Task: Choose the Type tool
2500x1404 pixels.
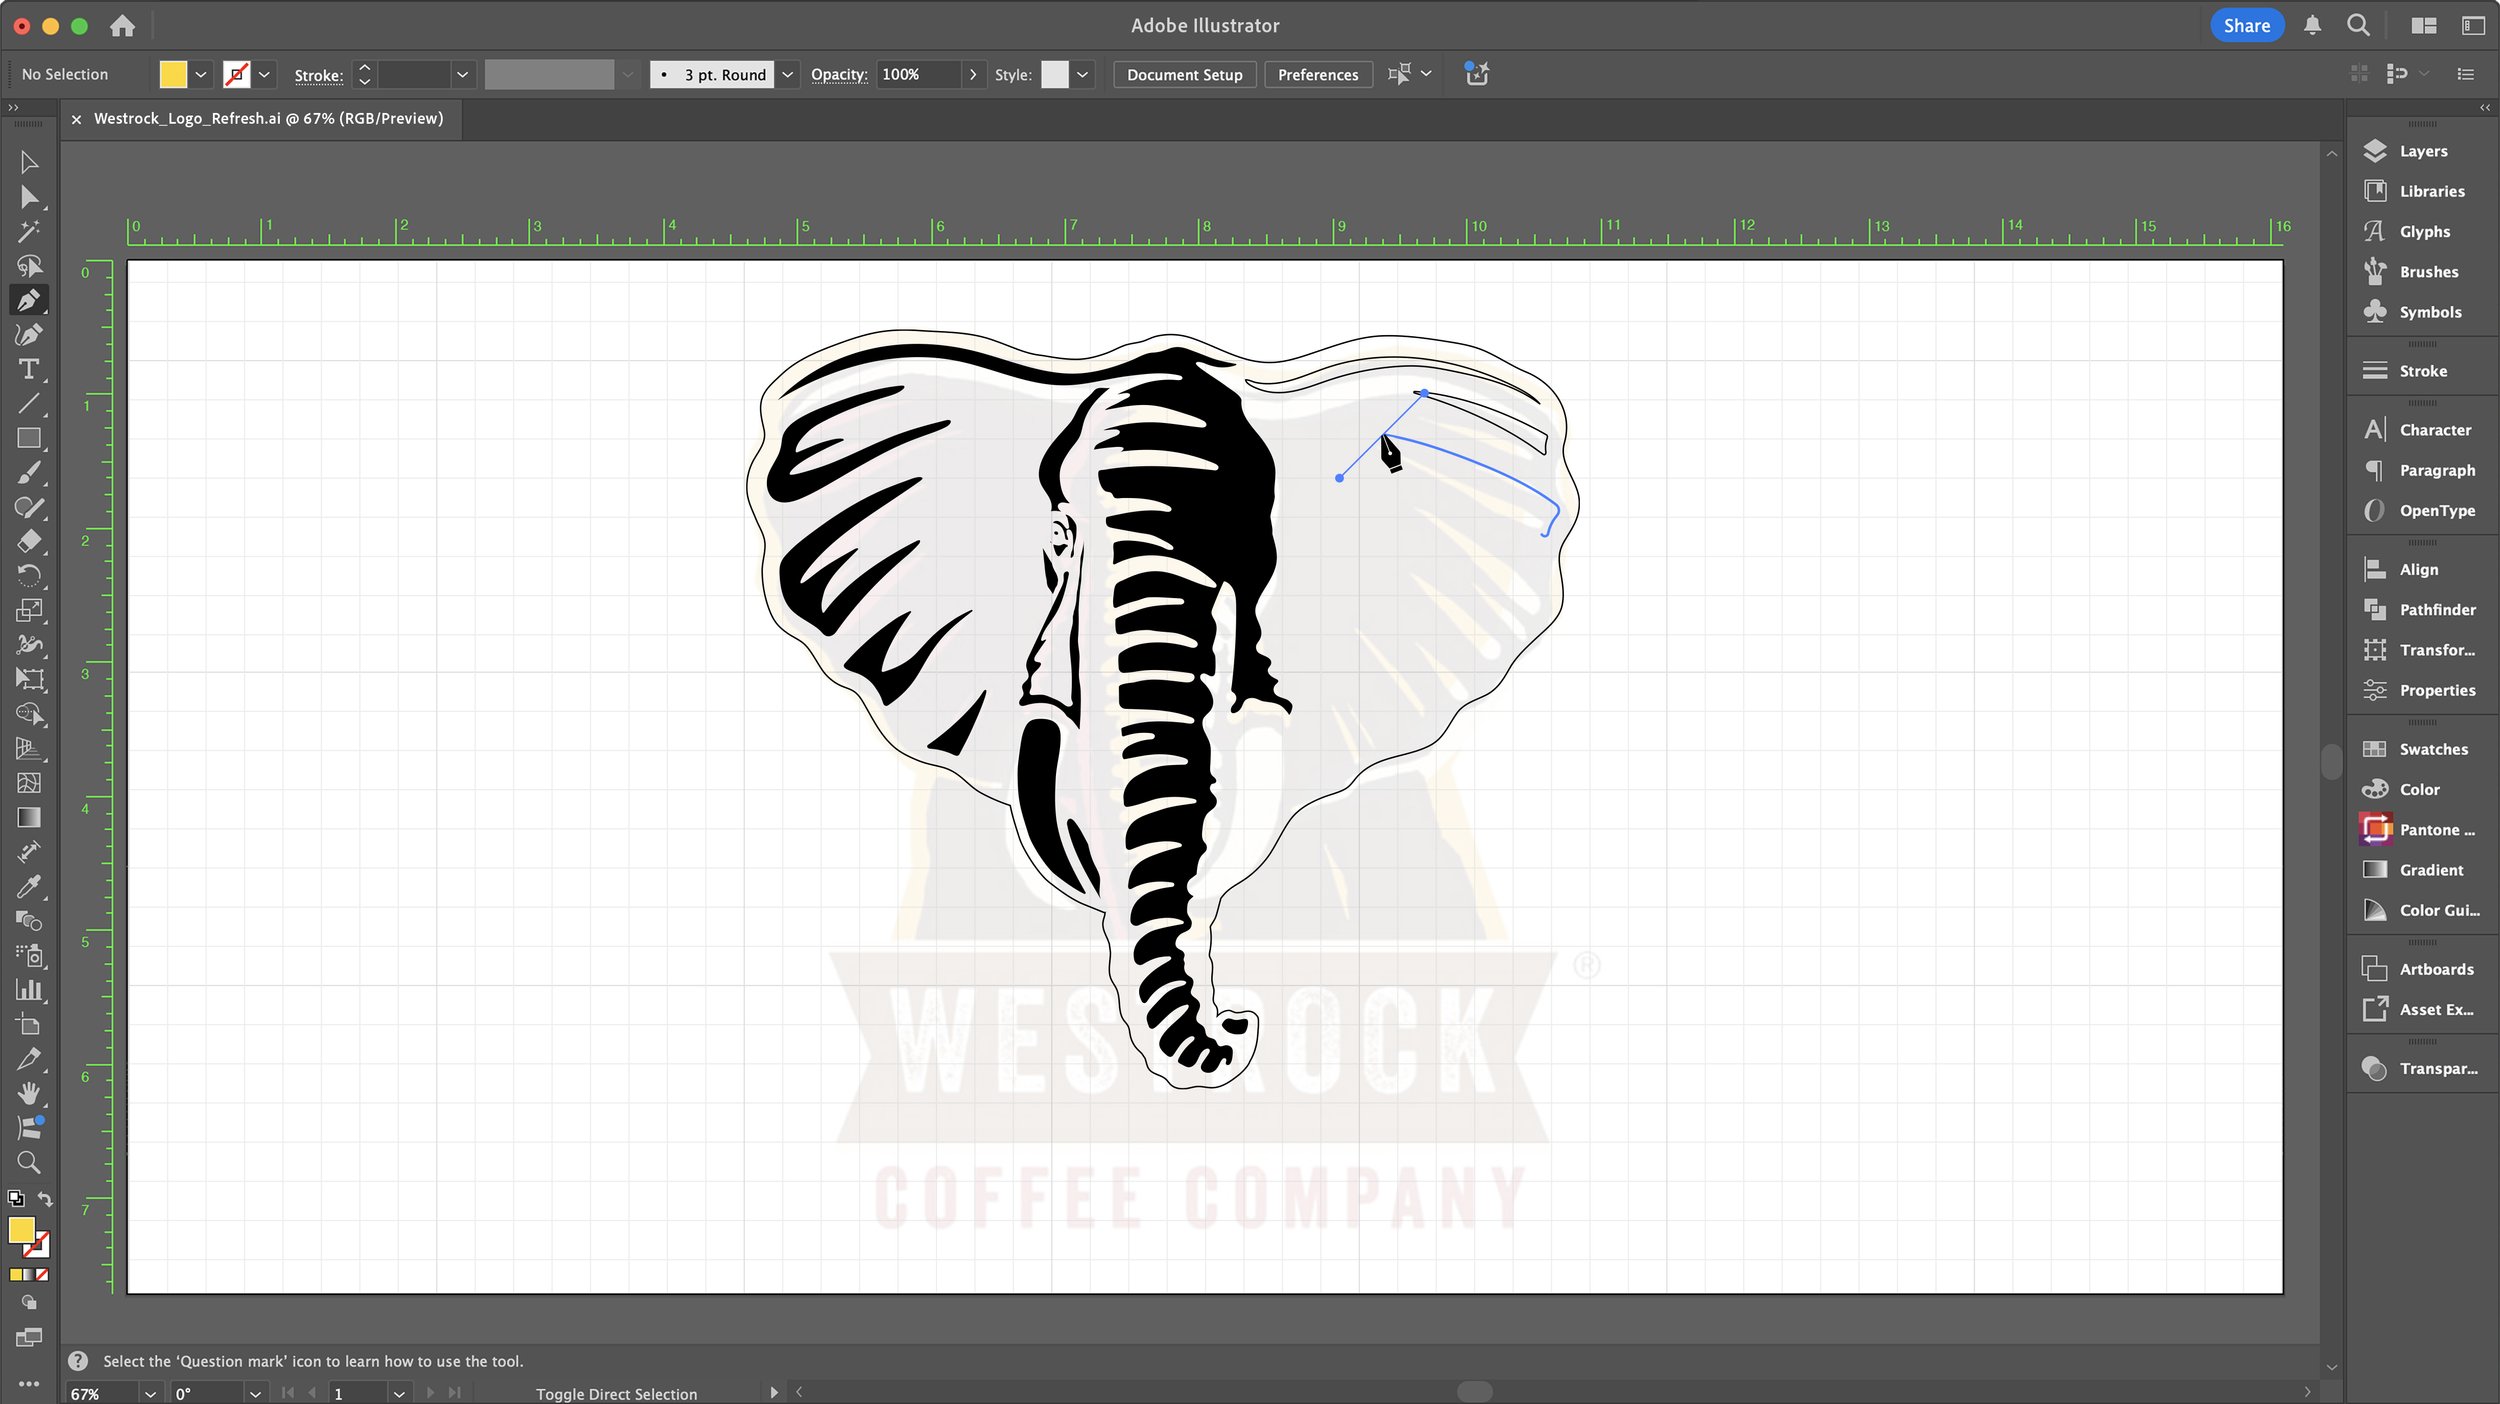Action: tap(29, 369)
